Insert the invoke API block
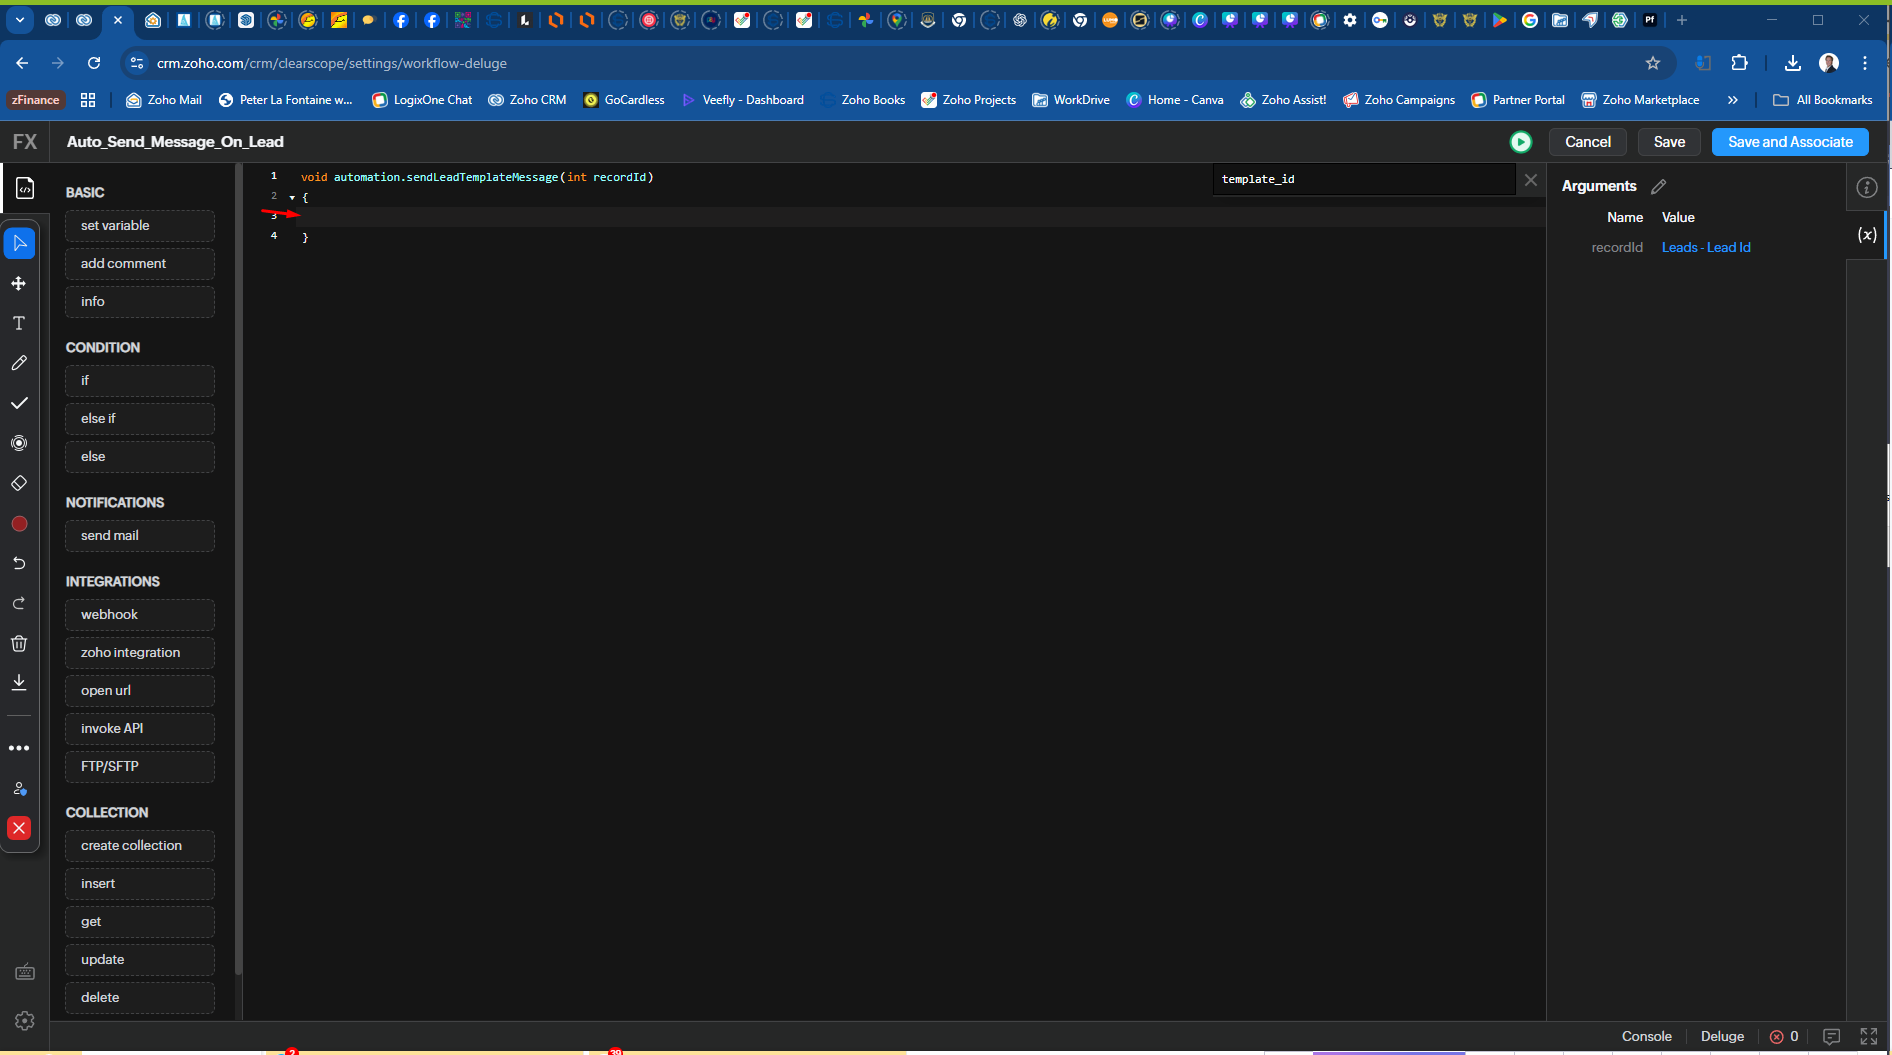Image resolution: width=1892 pixels, height=1055 pixels. [x=140, y=729]
